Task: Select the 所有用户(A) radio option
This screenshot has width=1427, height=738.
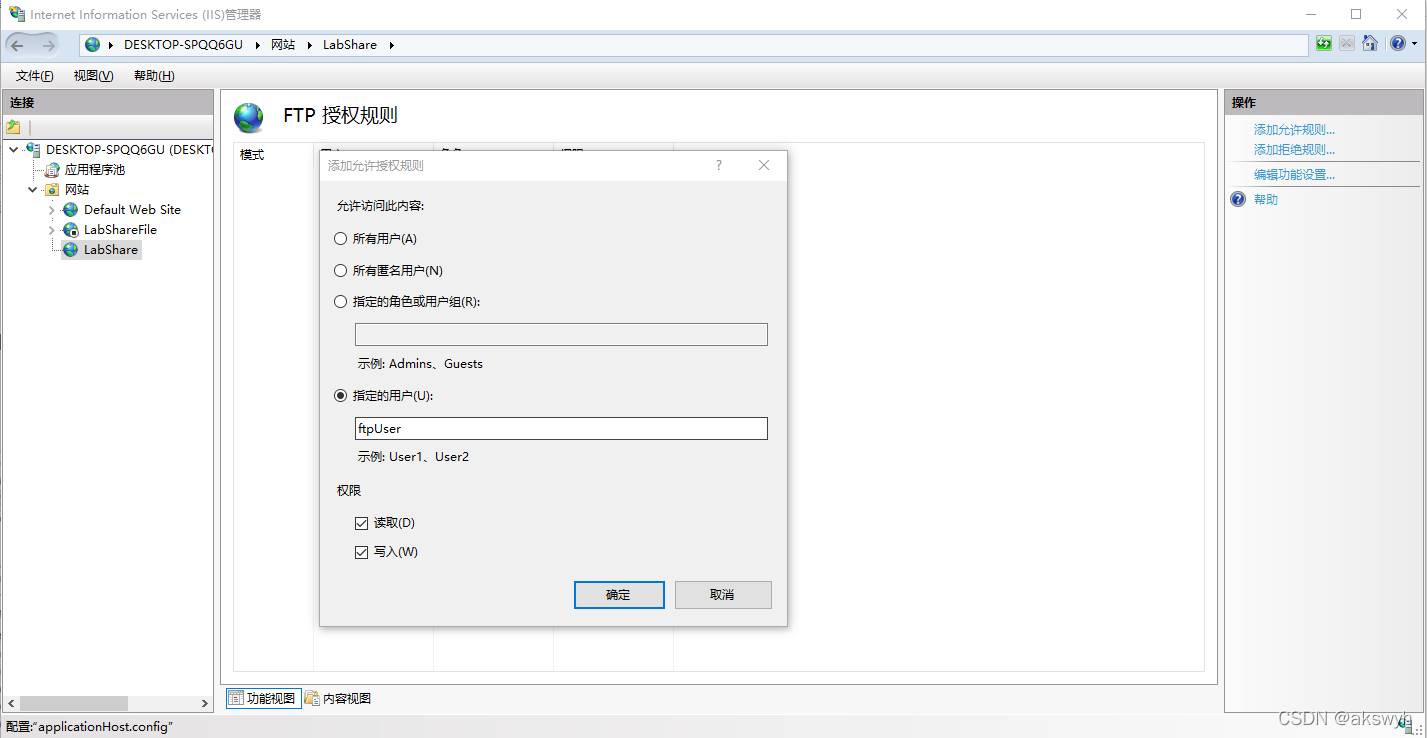Action: (341, 239)
